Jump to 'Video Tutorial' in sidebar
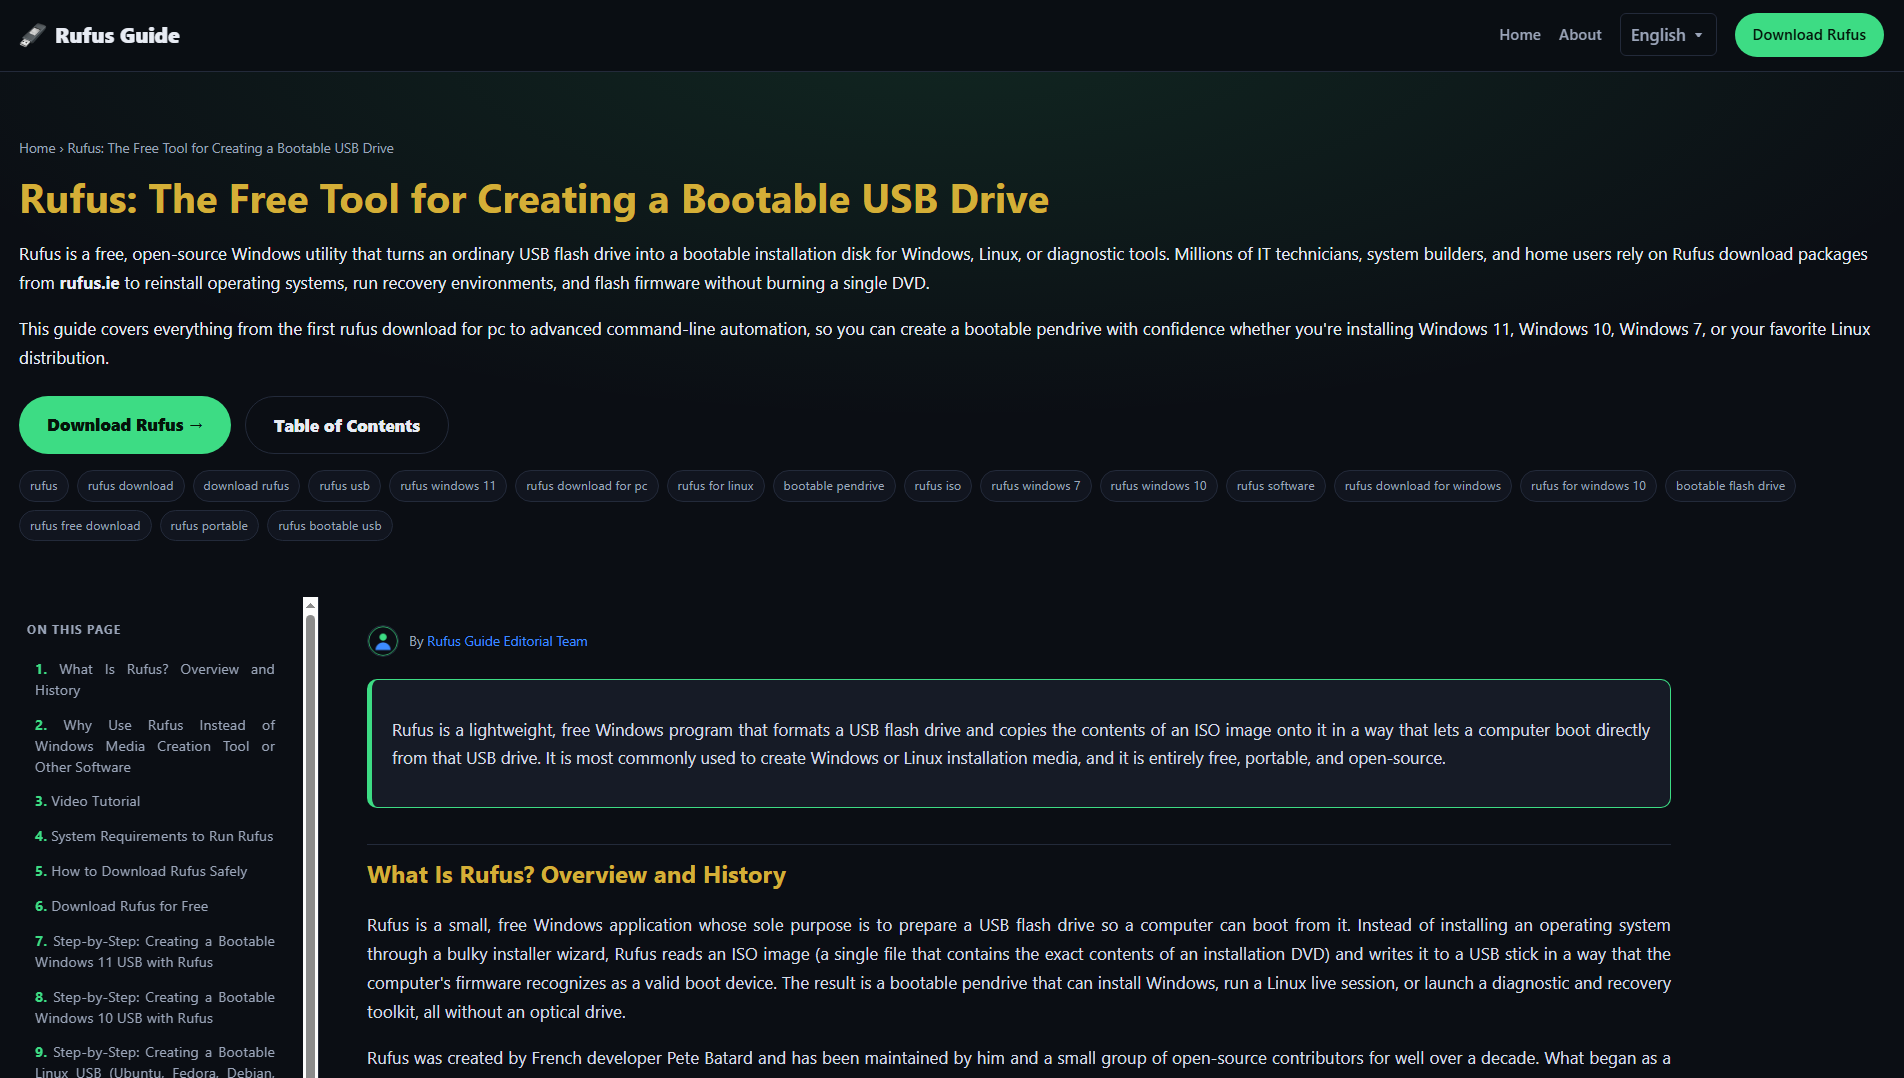 click(x=88, y=801)
